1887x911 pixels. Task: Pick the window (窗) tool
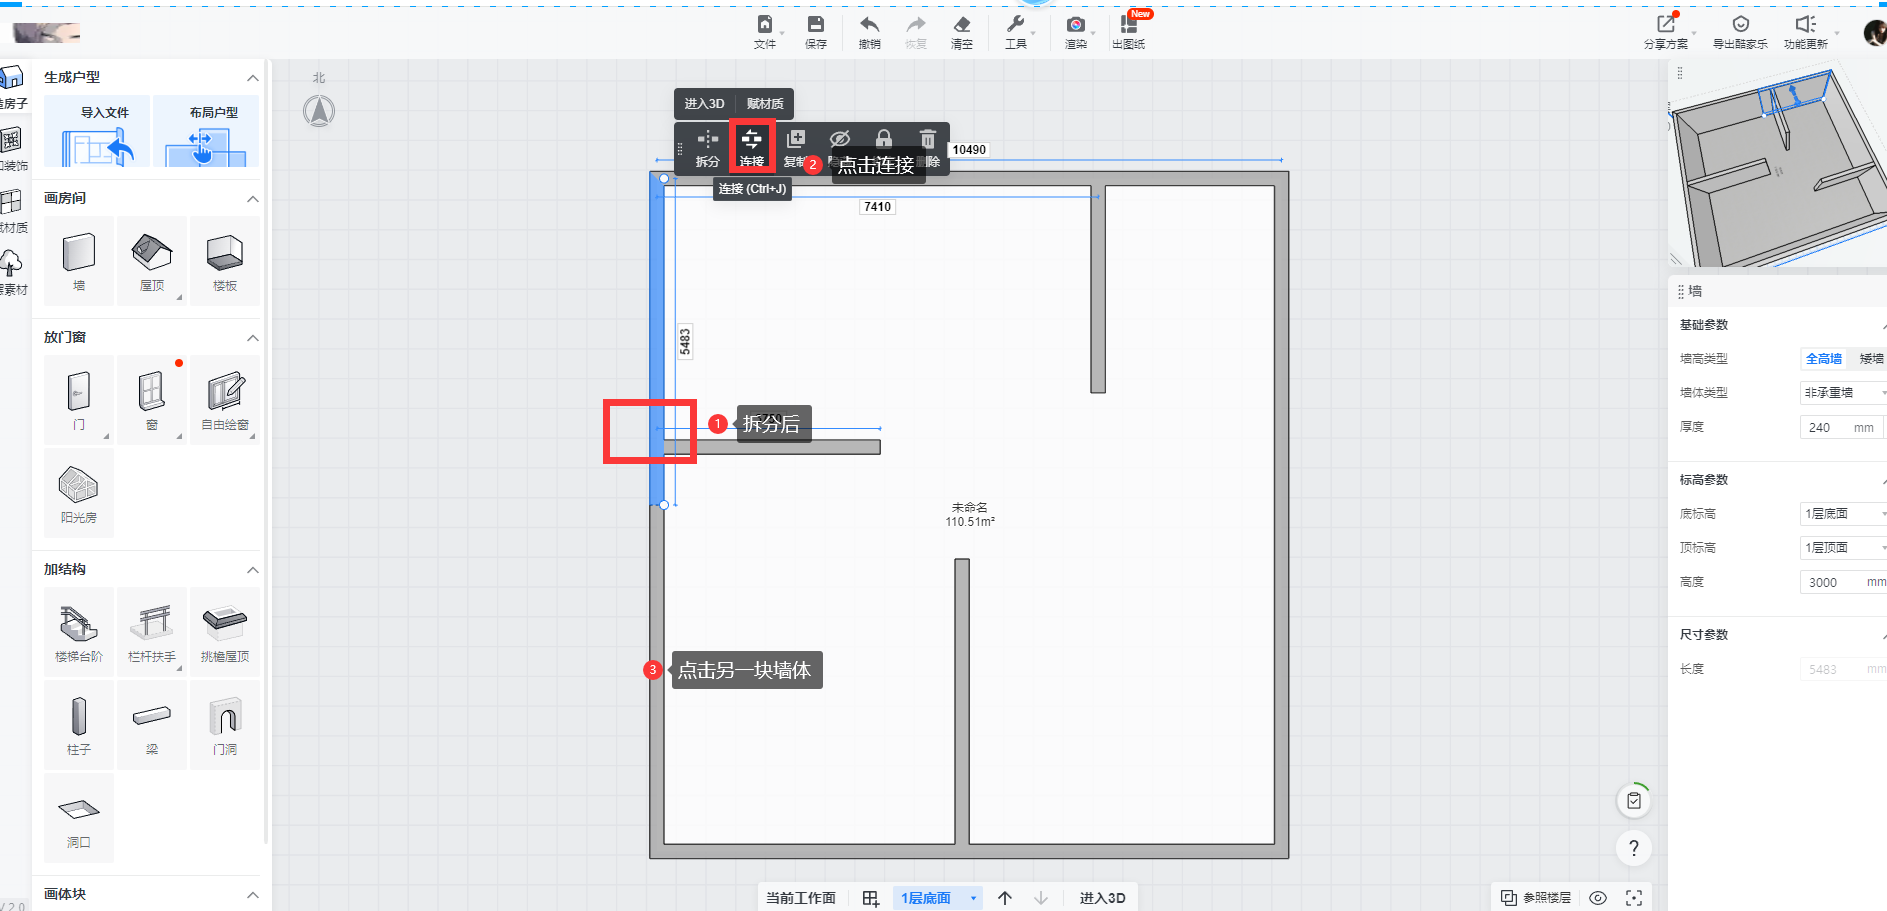click(152, 399)
